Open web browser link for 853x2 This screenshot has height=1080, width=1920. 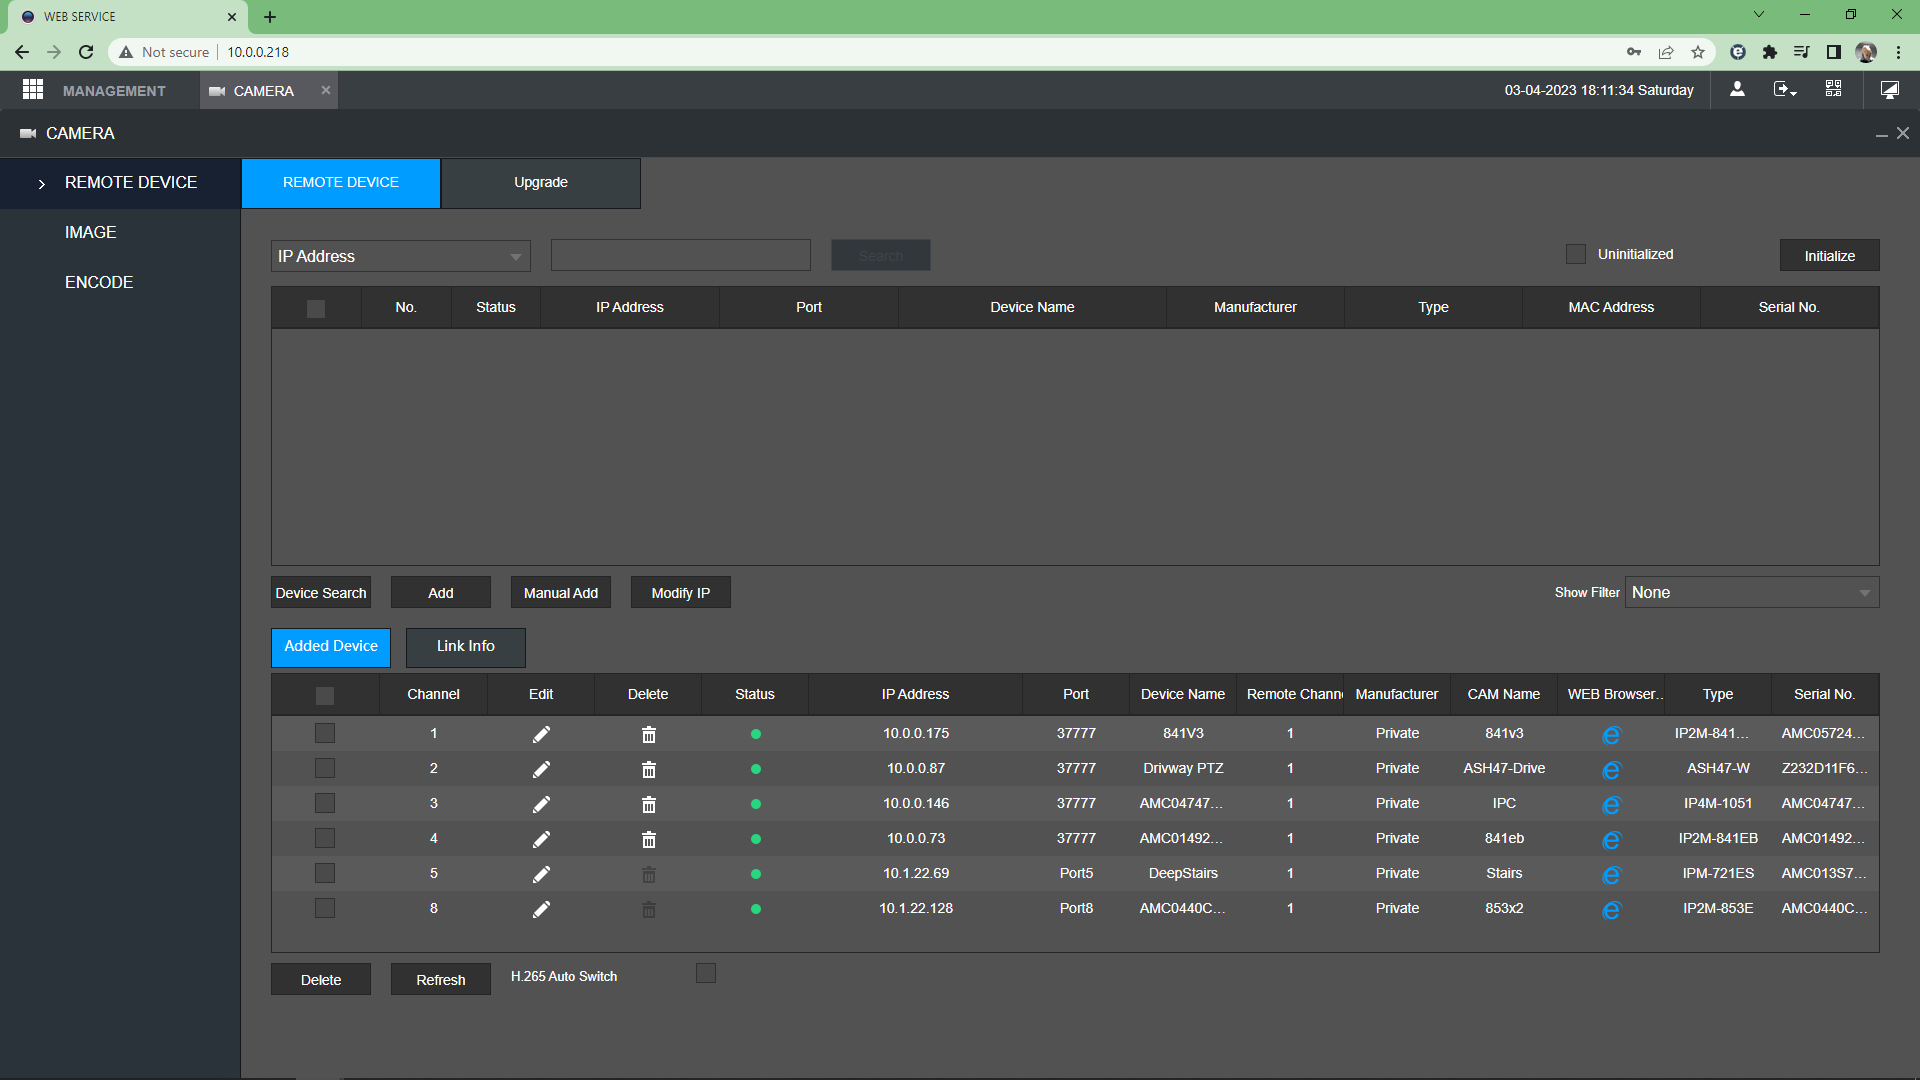pos(1611,910)
